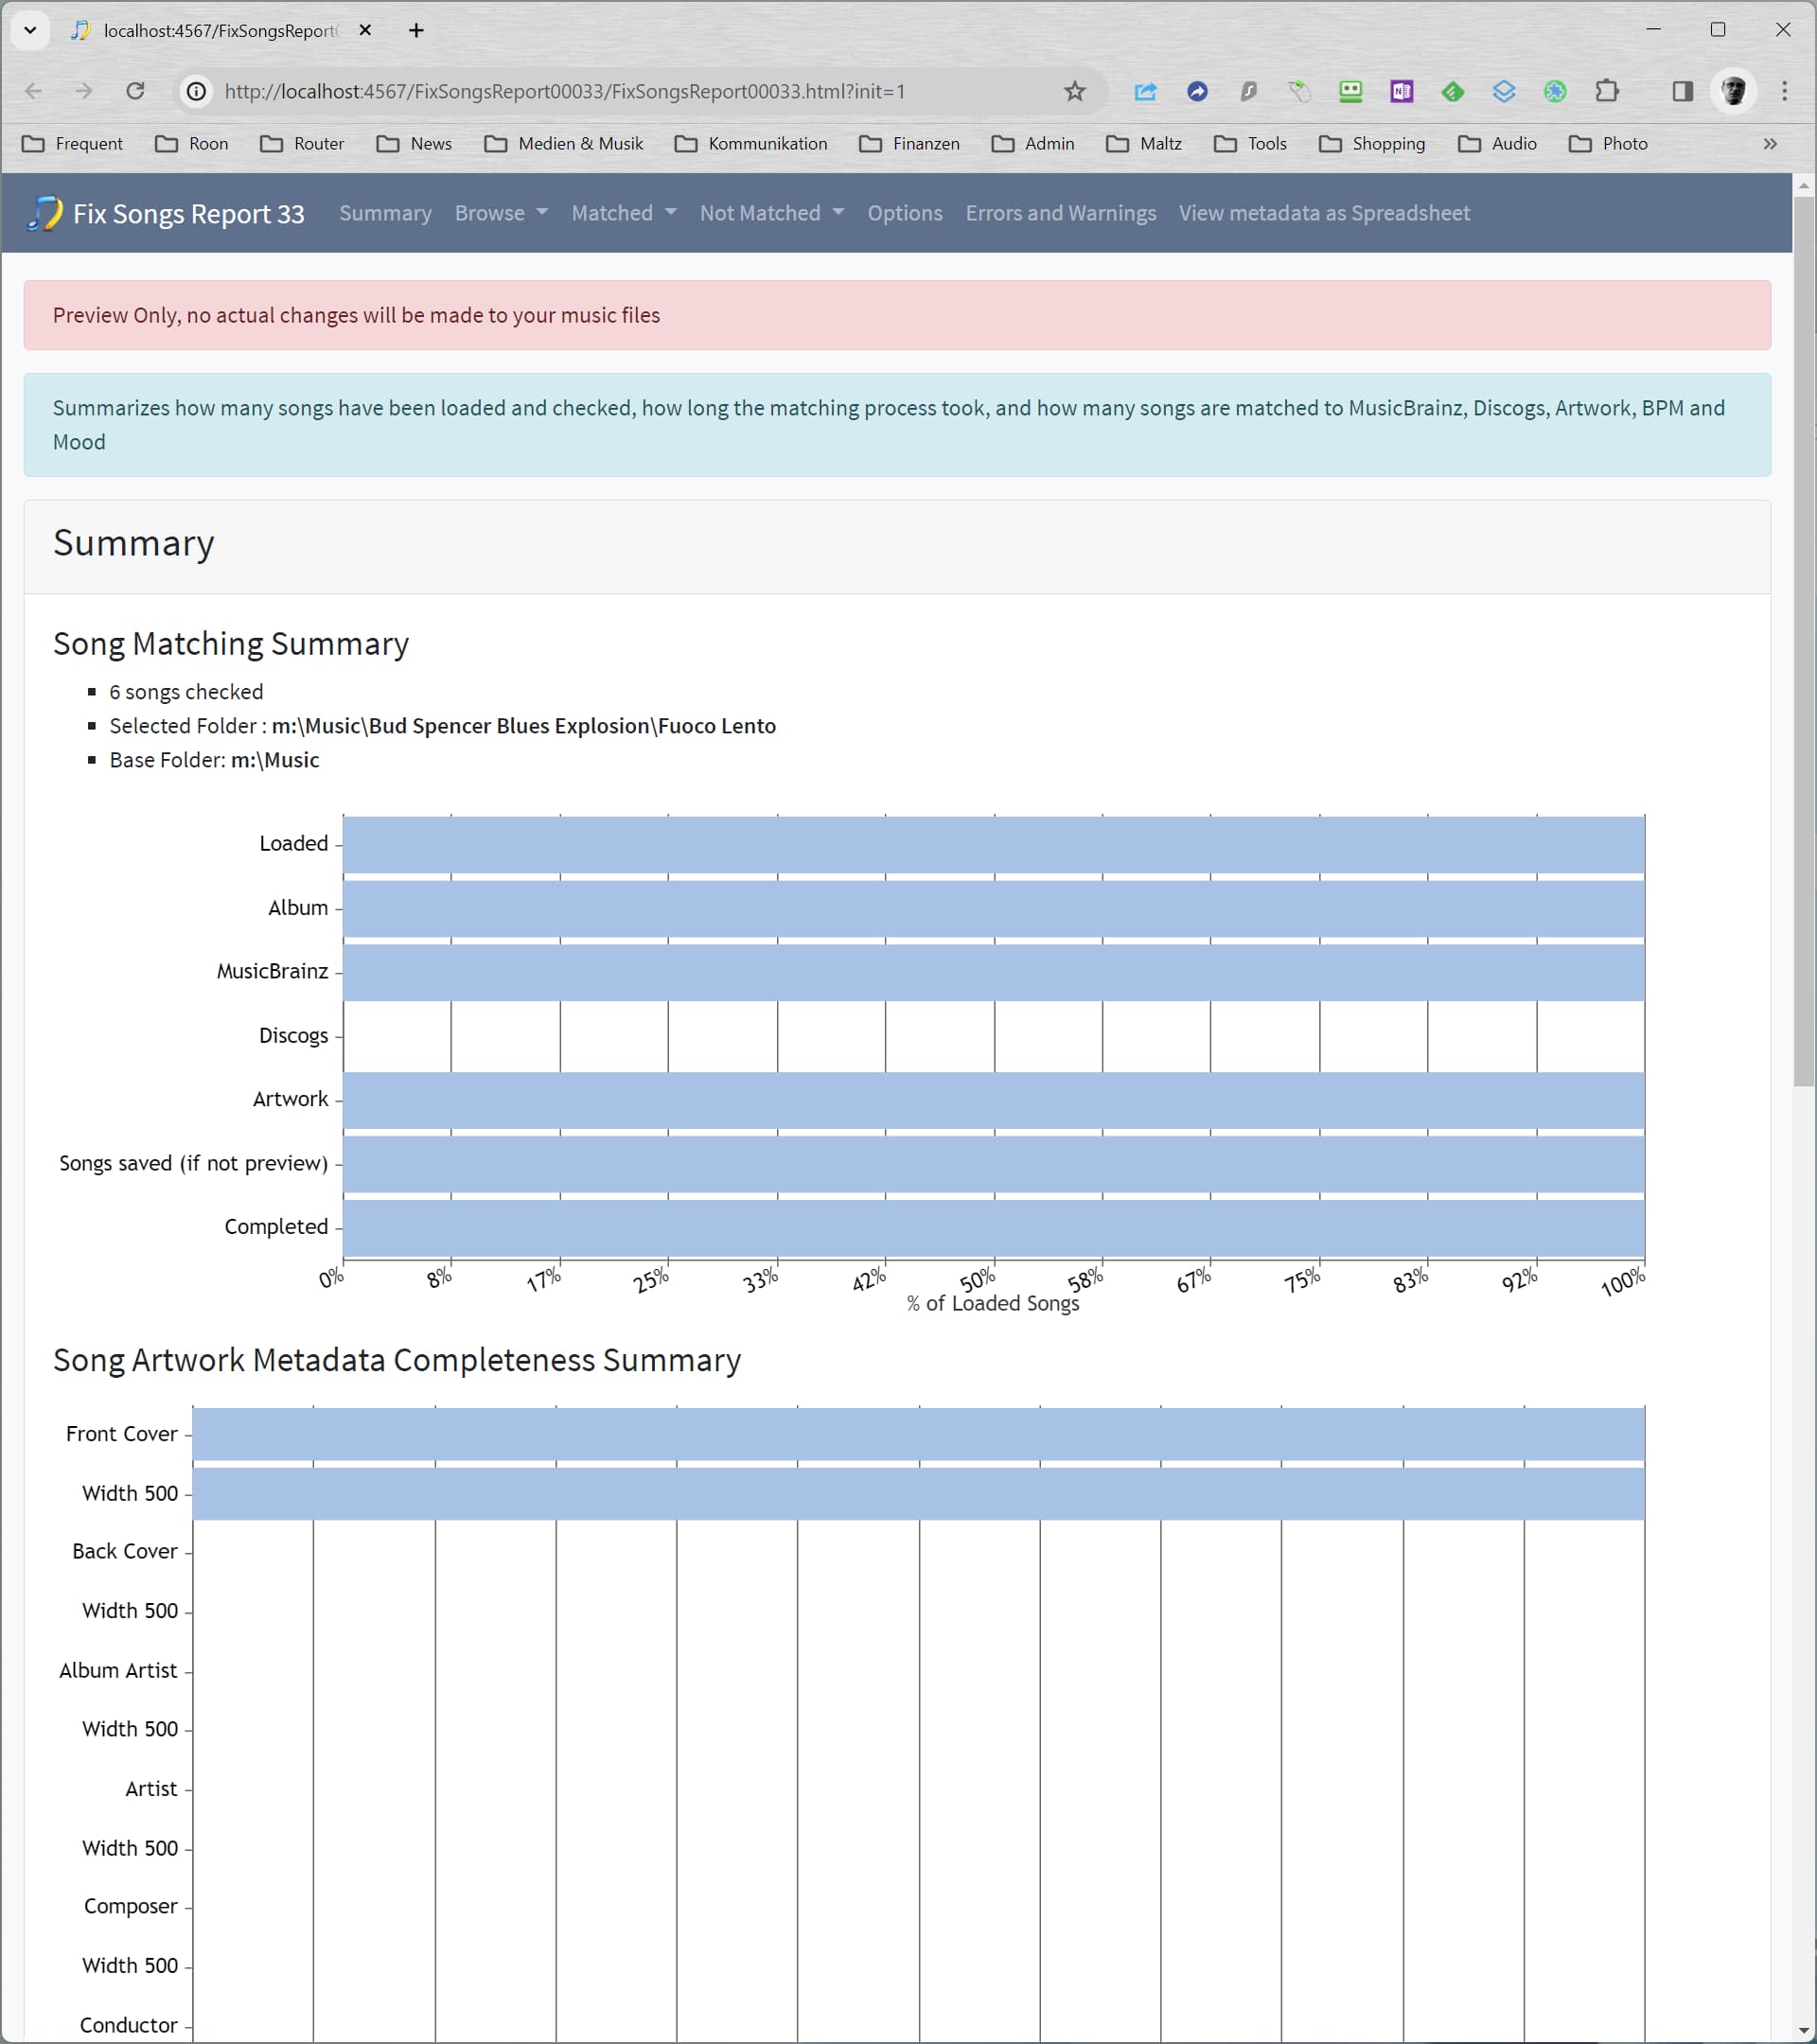Open the Extensions puzzle-piece icon
The width and height of the screenshot is (1817, 2044).
1606,91
